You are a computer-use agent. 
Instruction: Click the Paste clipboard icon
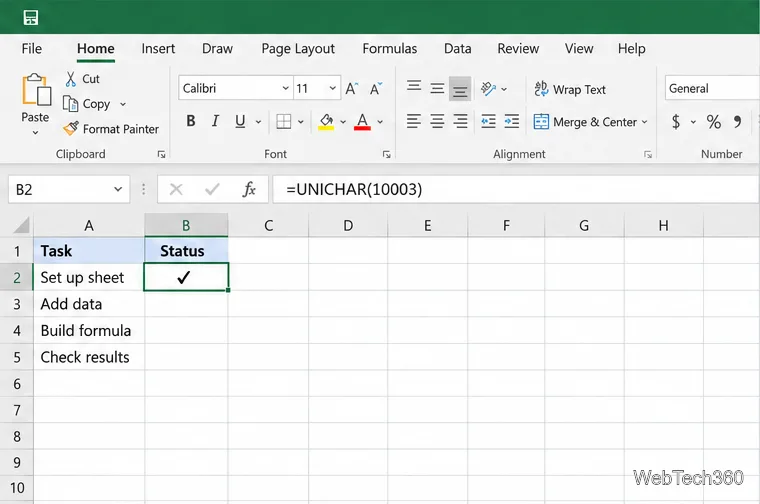pyautogui.click(x=36, y=89)
